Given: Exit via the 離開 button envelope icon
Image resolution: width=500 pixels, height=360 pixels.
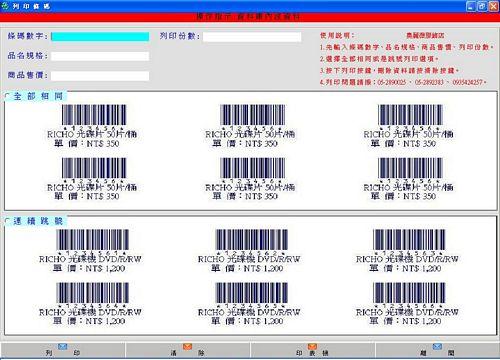Looking at the screenshot, I should coord(437,347).
